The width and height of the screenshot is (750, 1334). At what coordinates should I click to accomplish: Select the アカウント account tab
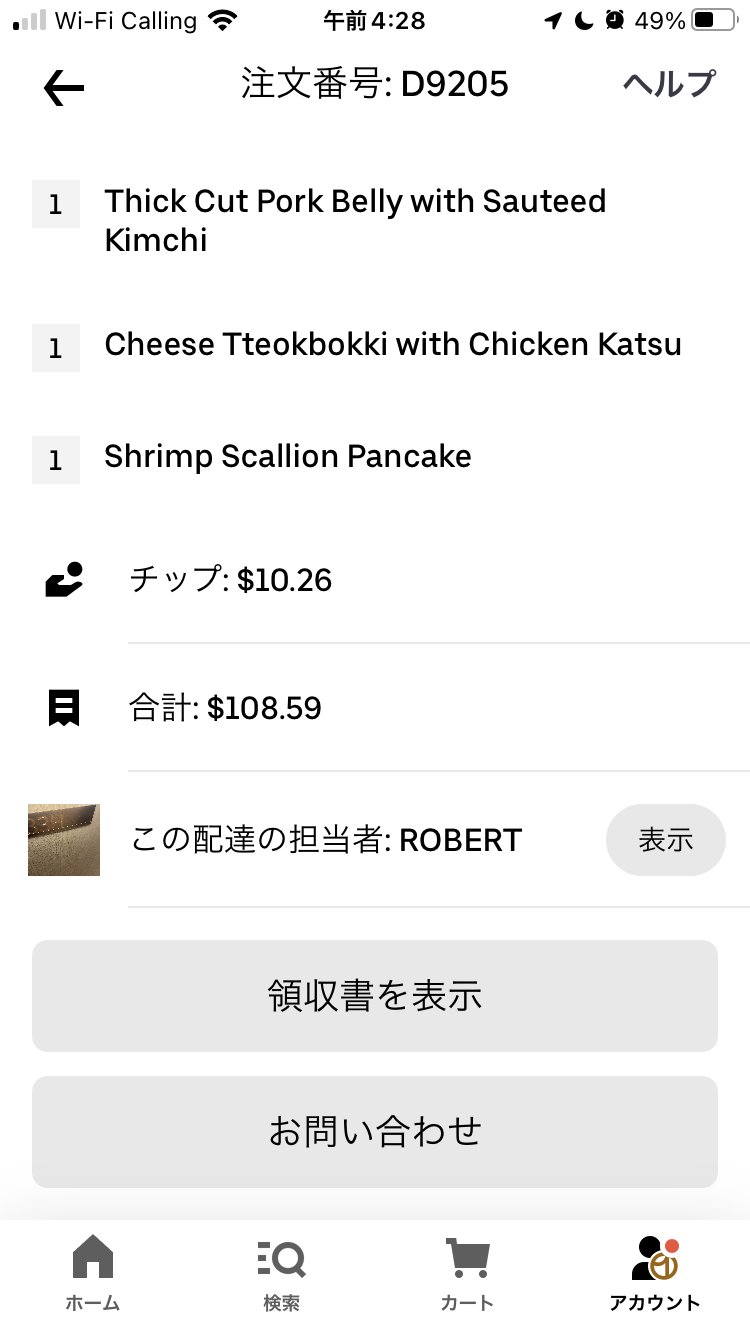pyautogui.click(x=655, y=1272)
